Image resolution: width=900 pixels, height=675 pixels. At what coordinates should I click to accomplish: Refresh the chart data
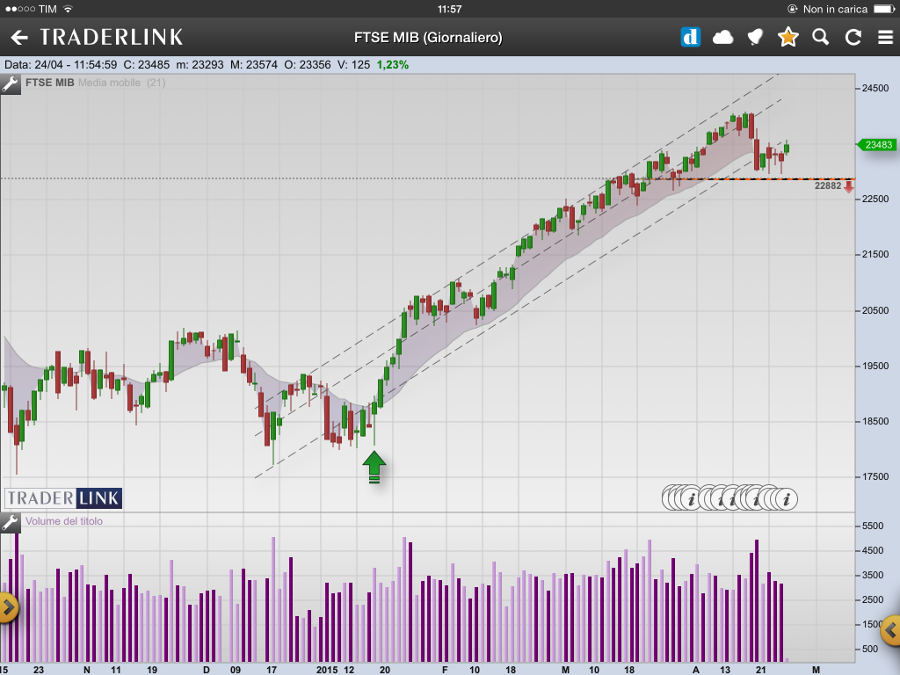click(853, 38)
